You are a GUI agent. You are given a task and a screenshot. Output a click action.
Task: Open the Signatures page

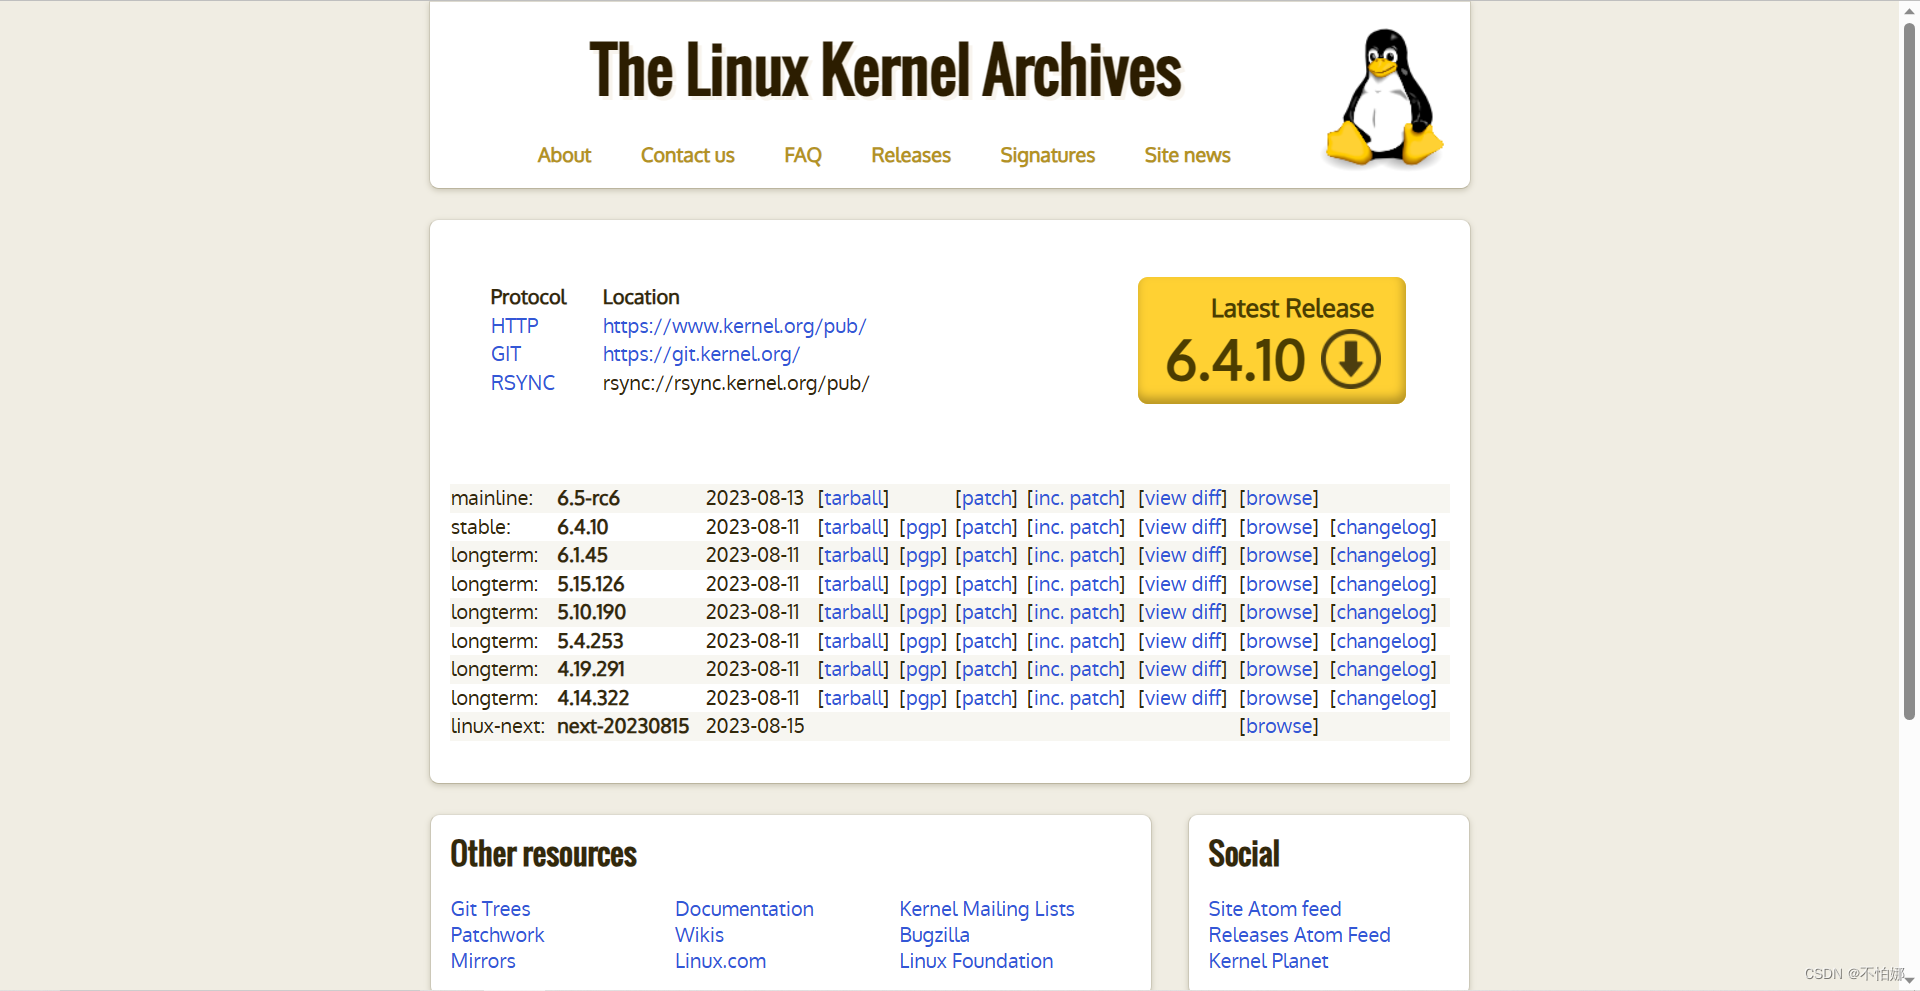1047,156
